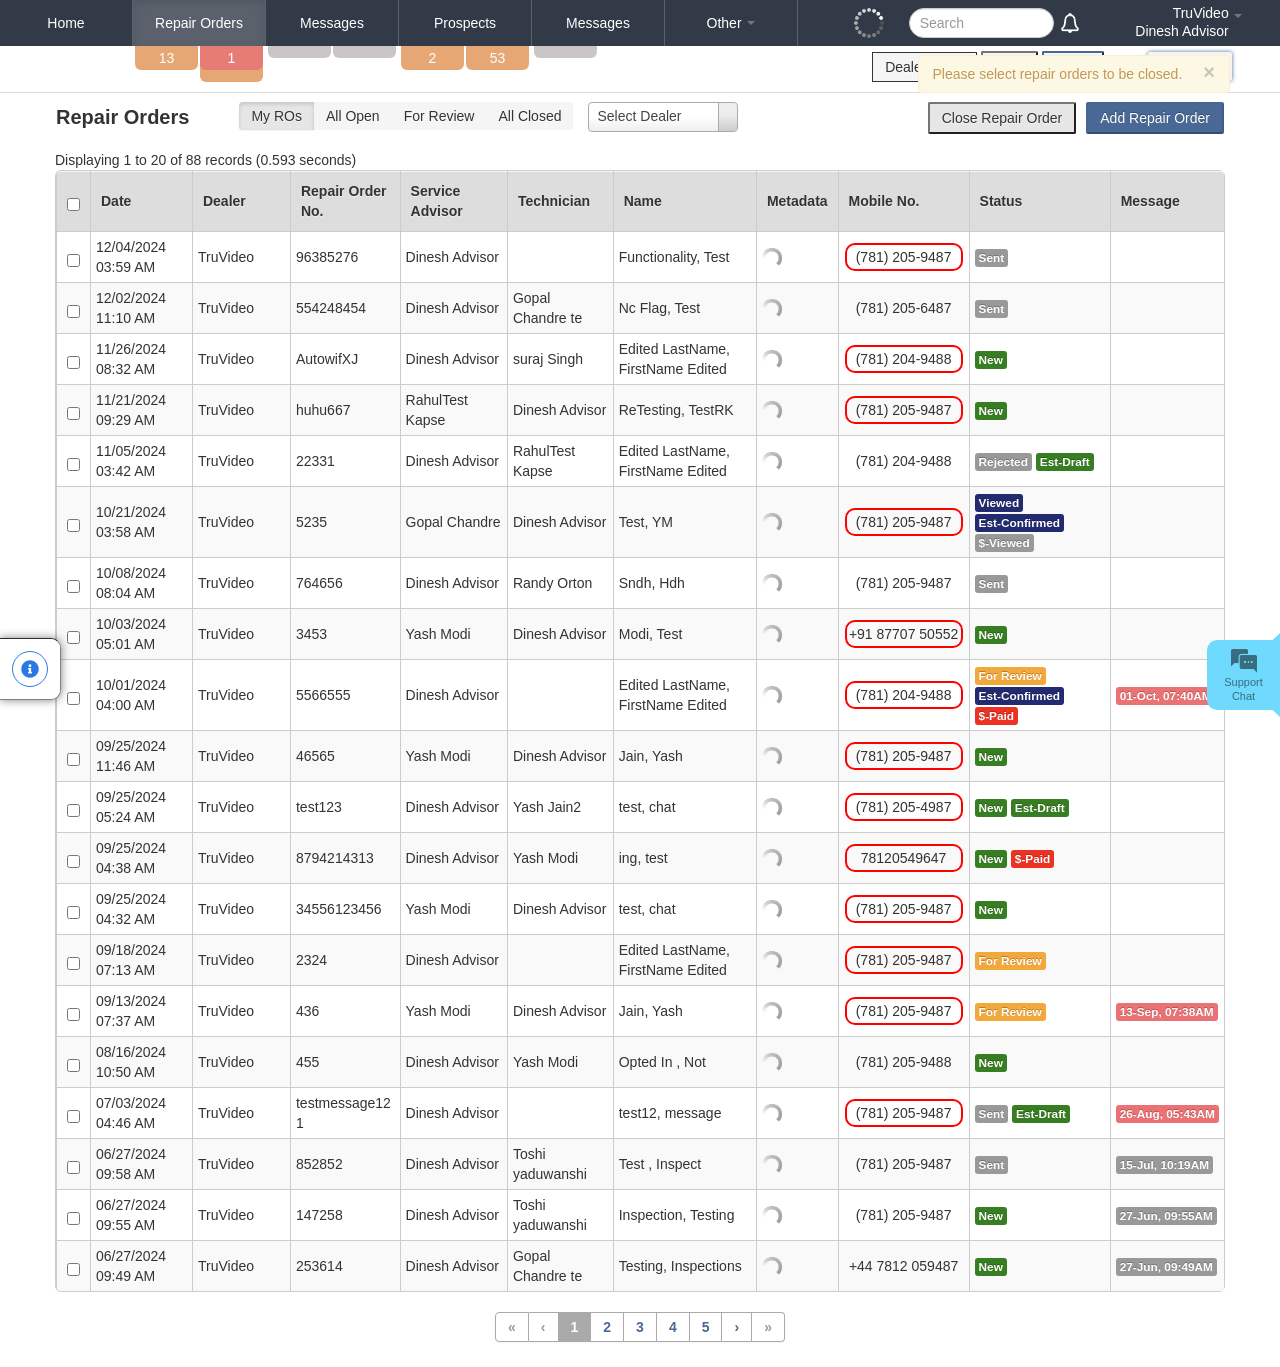Tick the checkbox for order 5235
Screen dimensions: 1280x1367
coord(73,525)
